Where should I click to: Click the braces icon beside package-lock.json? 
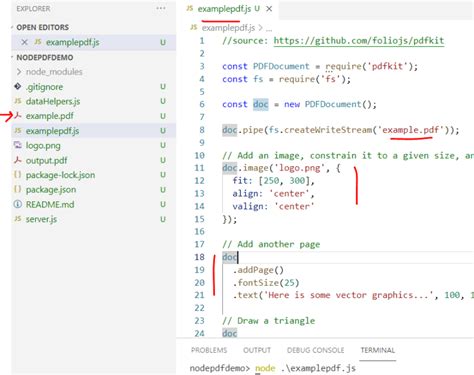point(18,175)
